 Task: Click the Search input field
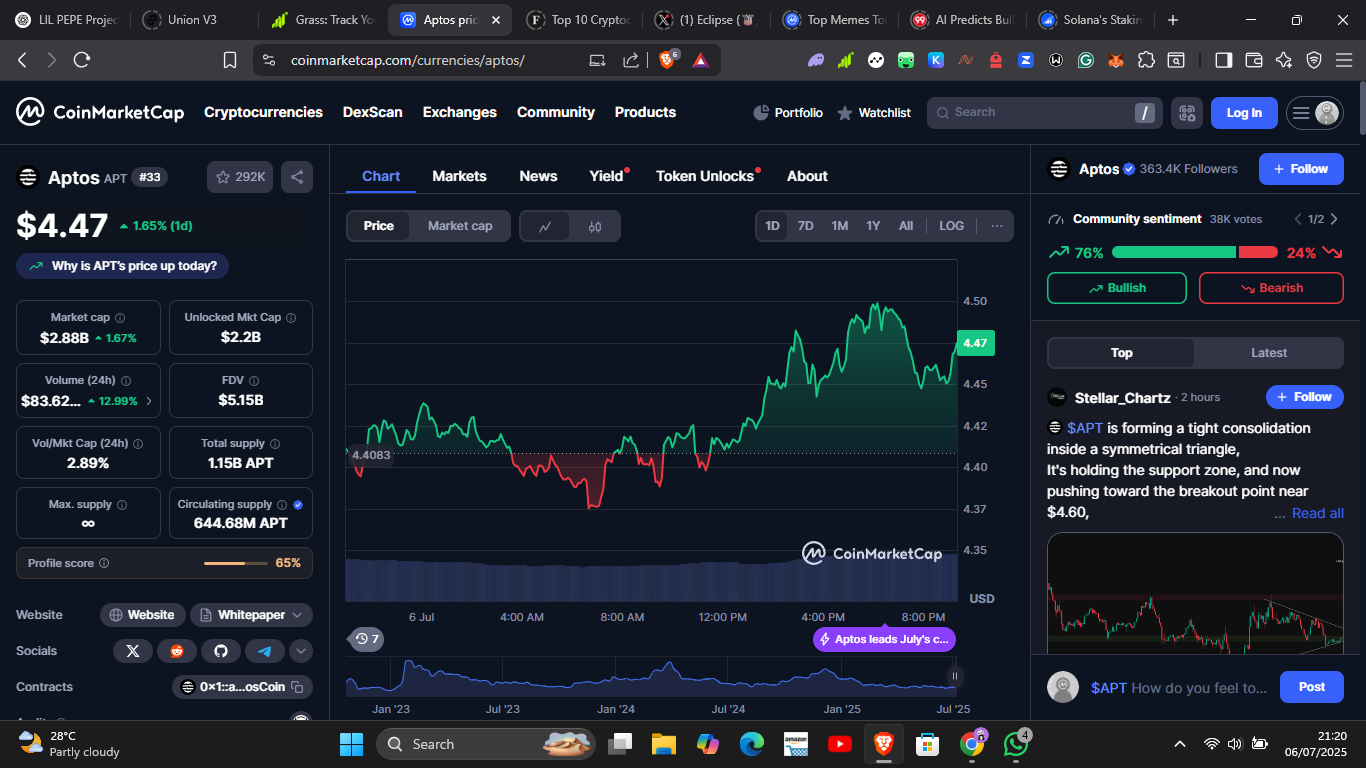pos(1044,113)
